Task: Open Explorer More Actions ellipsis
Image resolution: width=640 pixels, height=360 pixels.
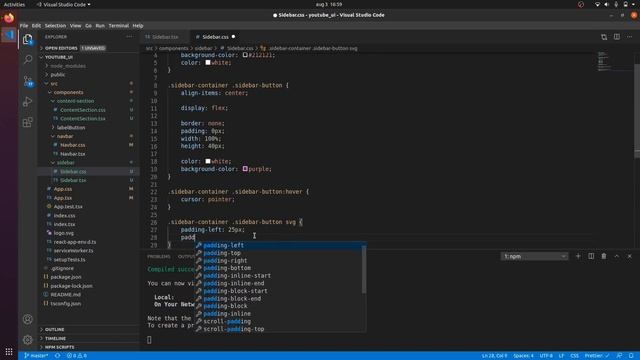Action: click(129, 37)
